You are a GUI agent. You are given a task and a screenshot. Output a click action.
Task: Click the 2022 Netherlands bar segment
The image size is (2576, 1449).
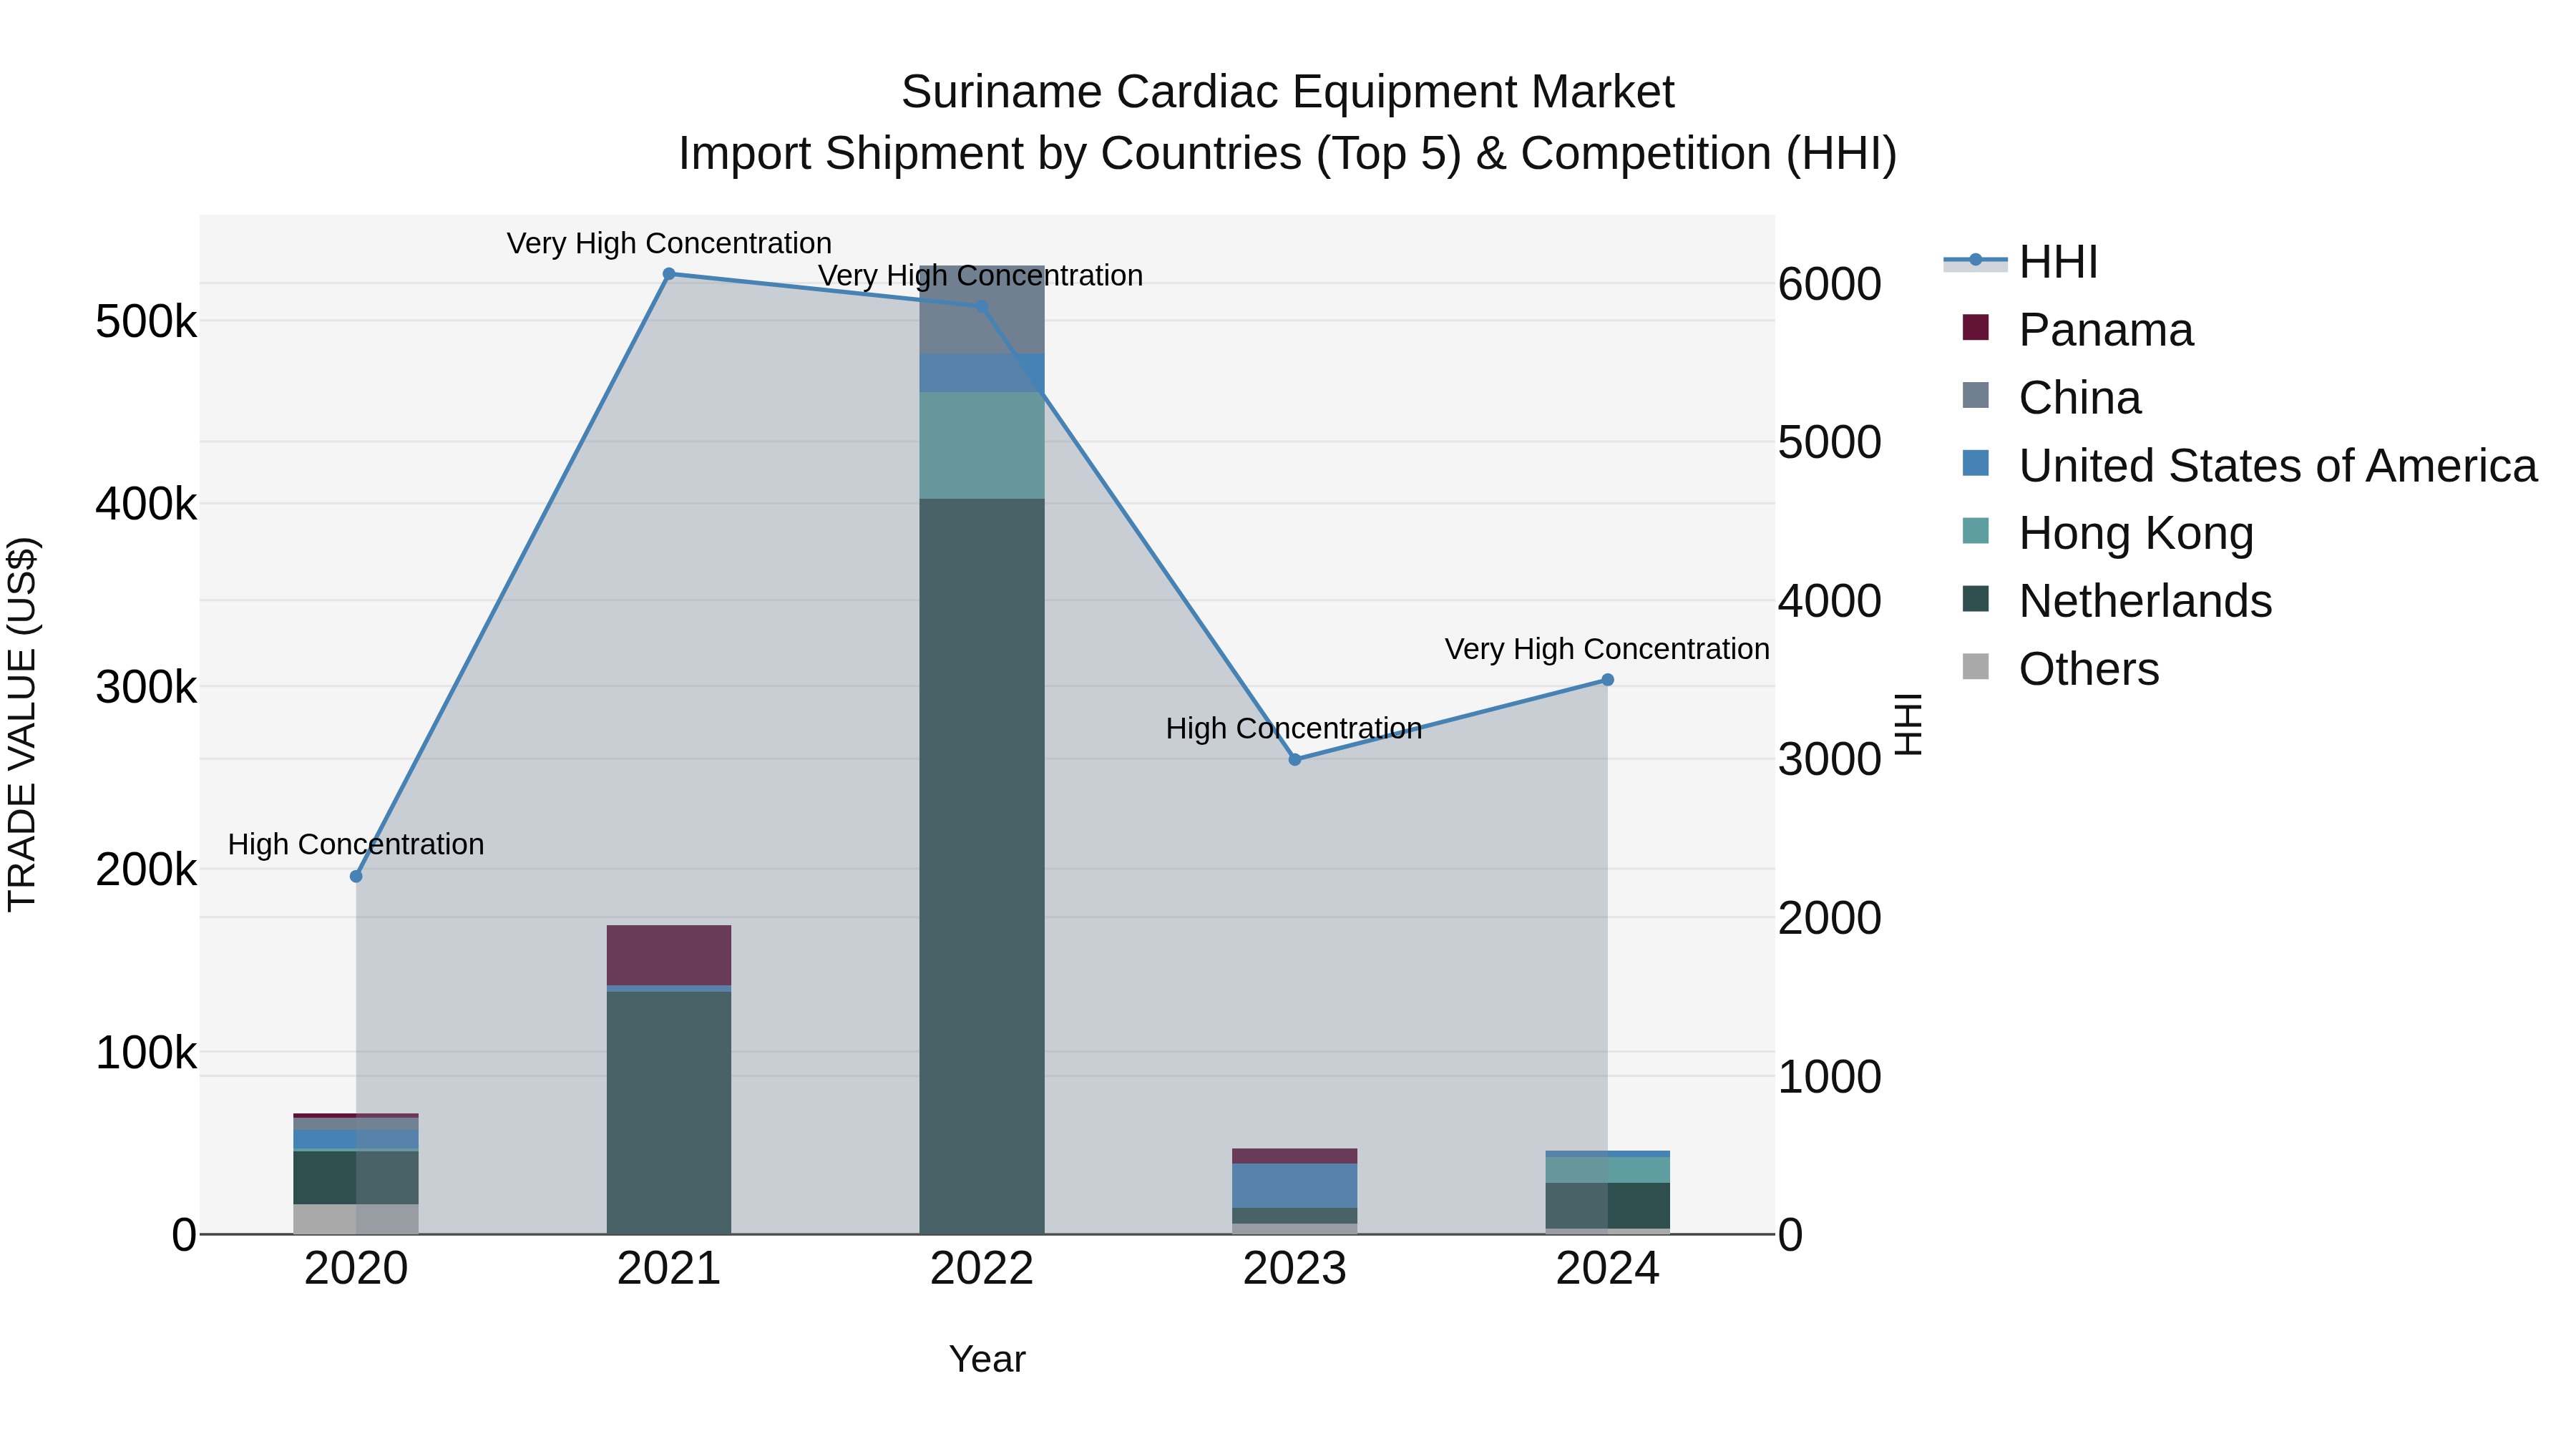tap(982, 866)
